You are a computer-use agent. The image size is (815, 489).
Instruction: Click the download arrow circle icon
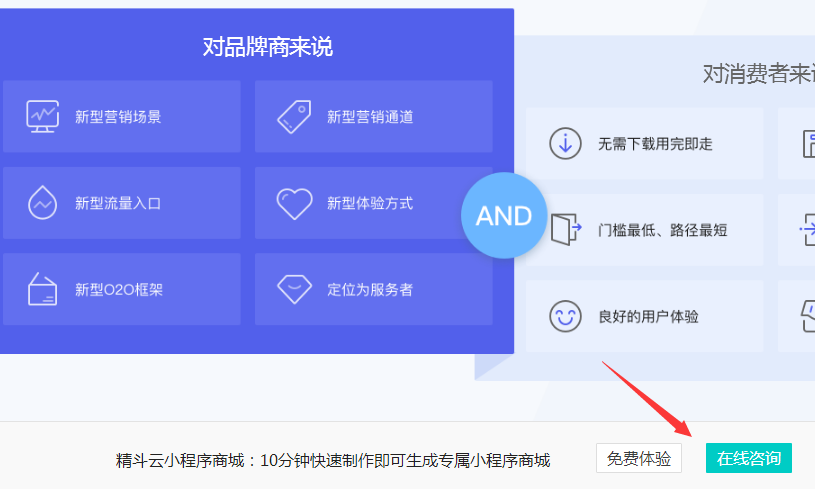pyautogui.click(x=566, y=143)
